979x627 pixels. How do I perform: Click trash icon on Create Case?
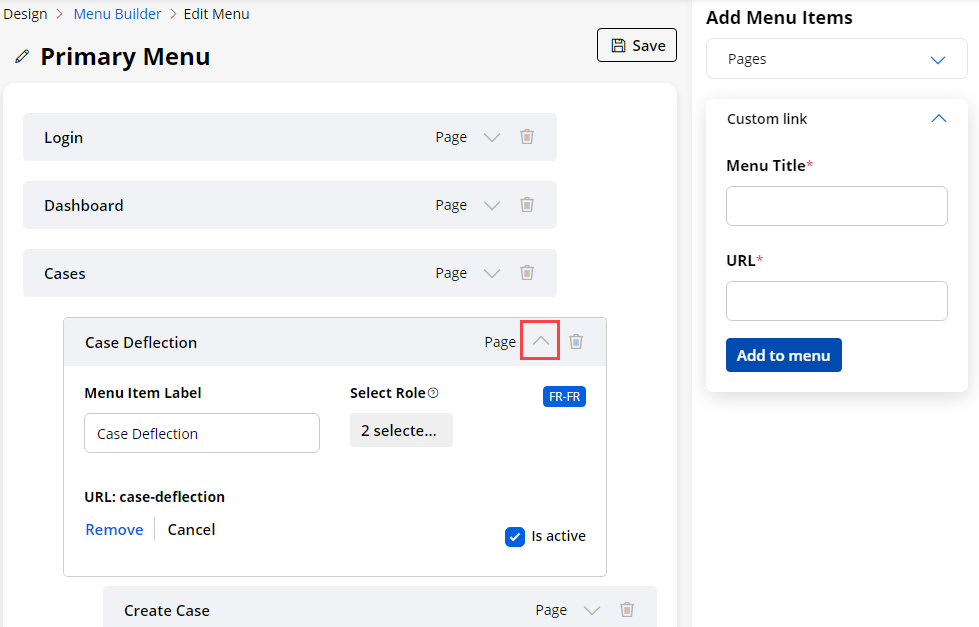[627, 610]
